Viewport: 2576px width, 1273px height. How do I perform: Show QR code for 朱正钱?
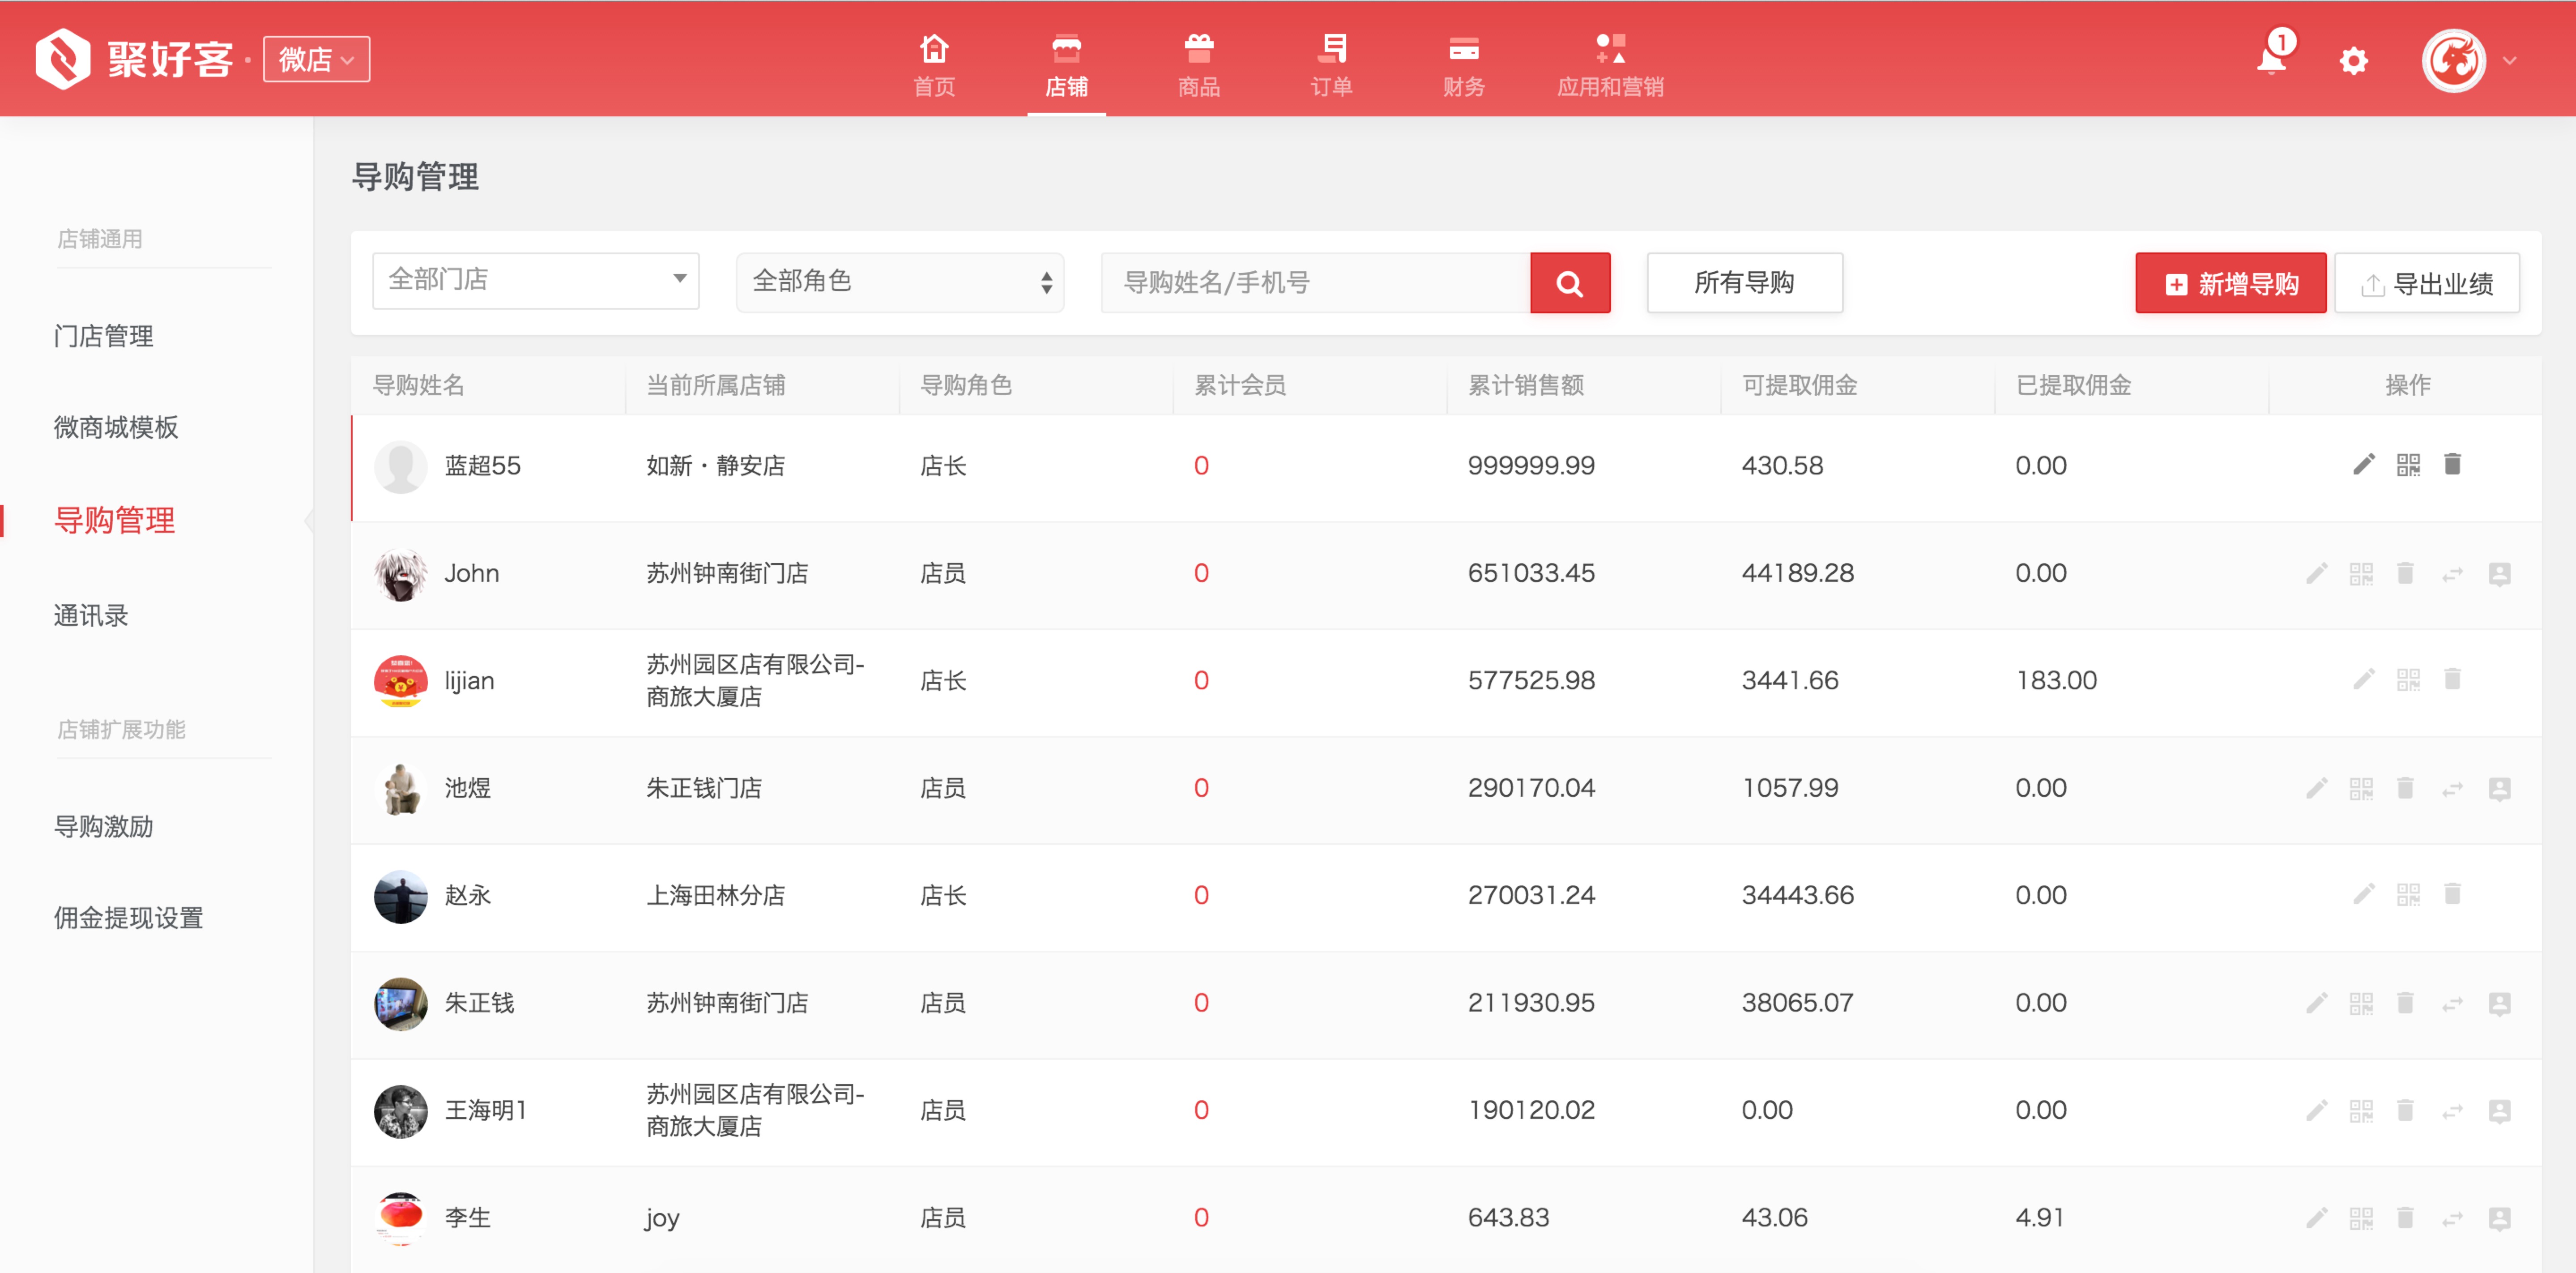point(2361,1003)
